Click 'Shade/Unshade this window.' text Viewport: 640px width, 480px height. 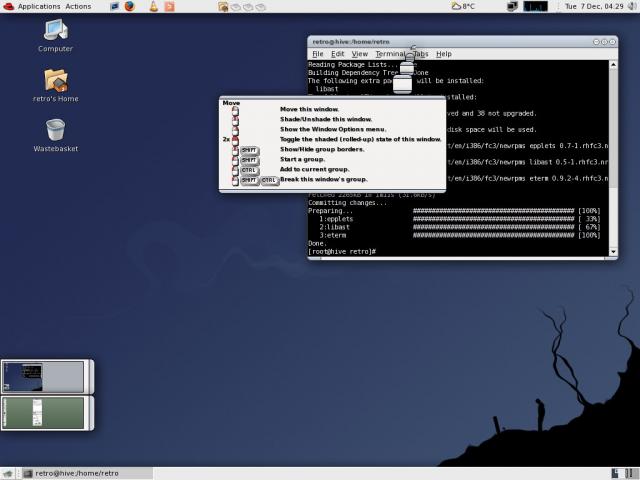point(326,119)
